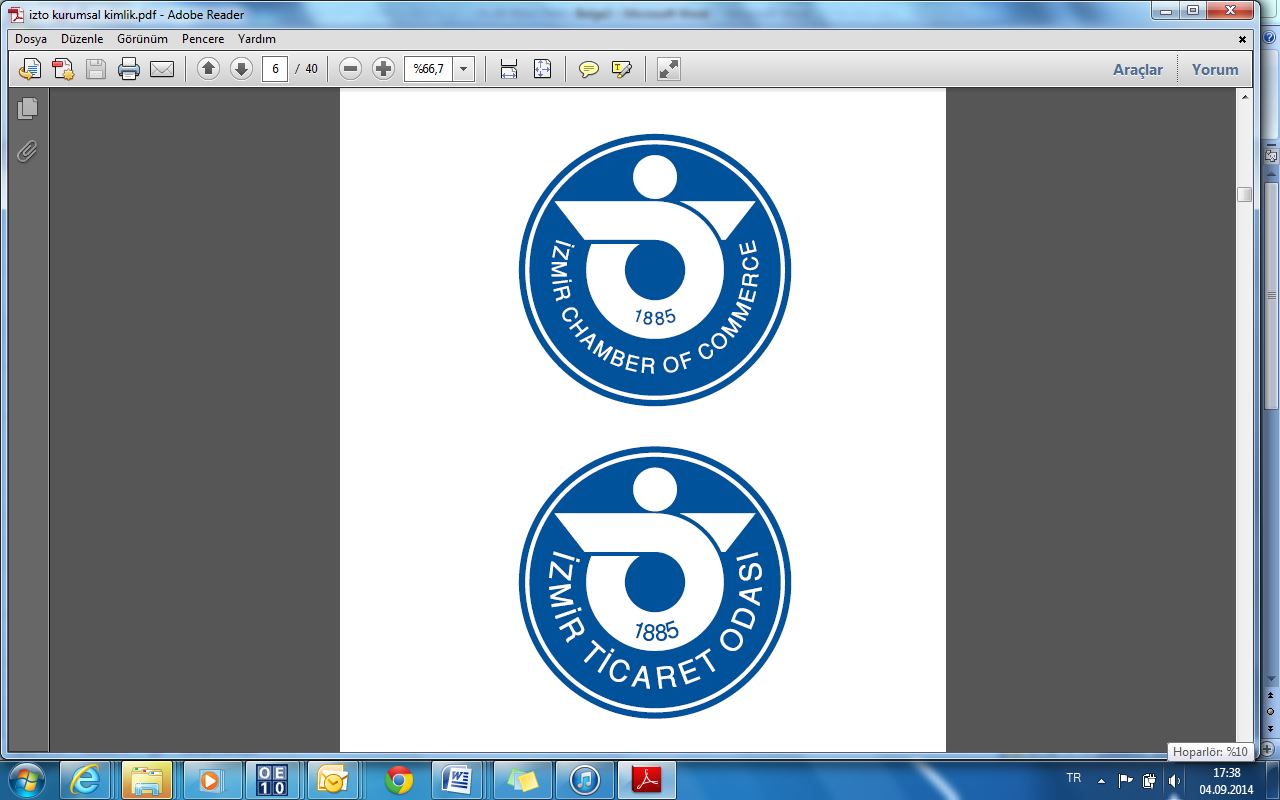This screenshot has height=800, width=1280.
Task: Open Windows Explorer from the taskbar
Action: click(x=148, y=780)
